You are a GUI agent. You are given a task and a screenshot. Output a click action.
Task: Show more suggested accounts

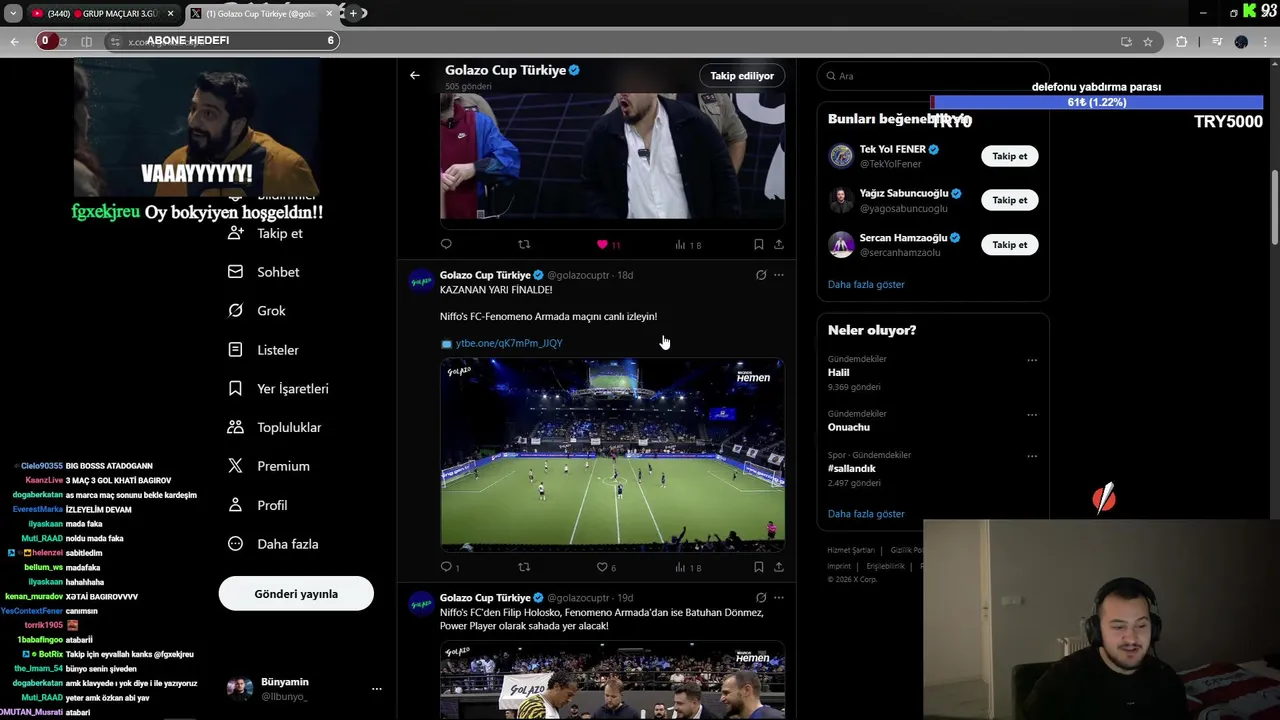click(866, 284)
